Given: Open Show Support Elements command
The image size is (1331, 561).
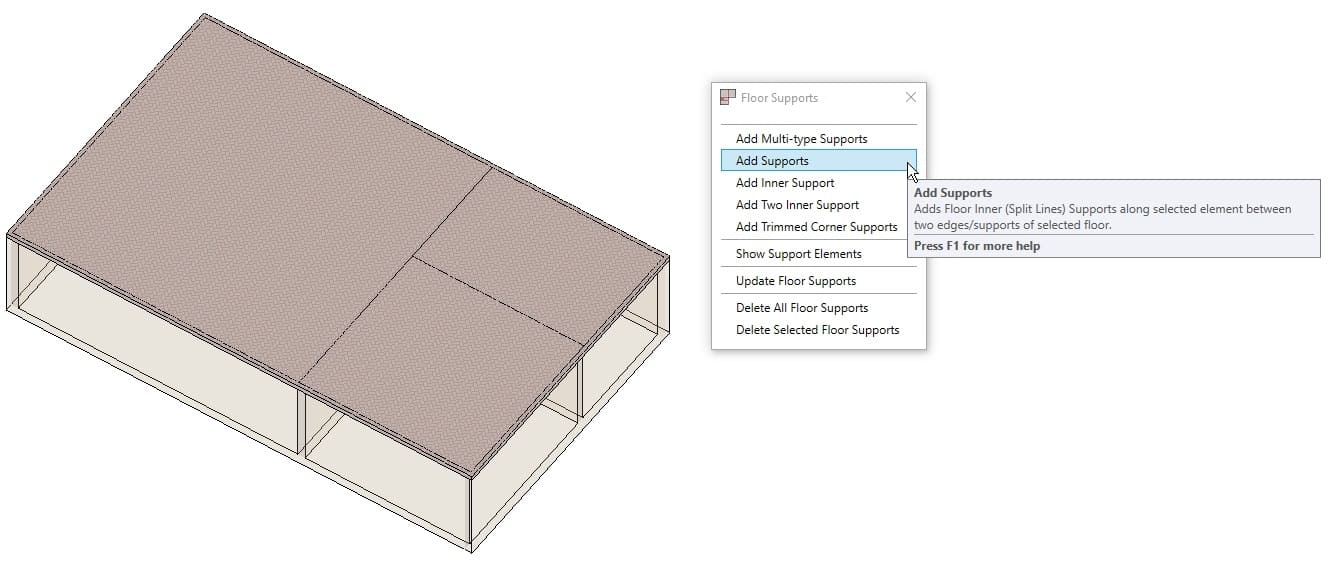Looking at the screenshot, I should (818, 254).
